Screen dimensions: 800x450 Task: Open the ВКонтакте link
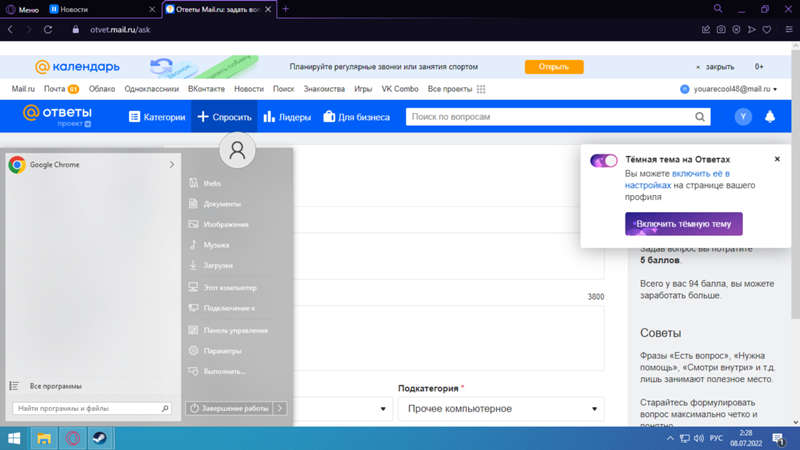pyautogui.click(x=206, y=89)
